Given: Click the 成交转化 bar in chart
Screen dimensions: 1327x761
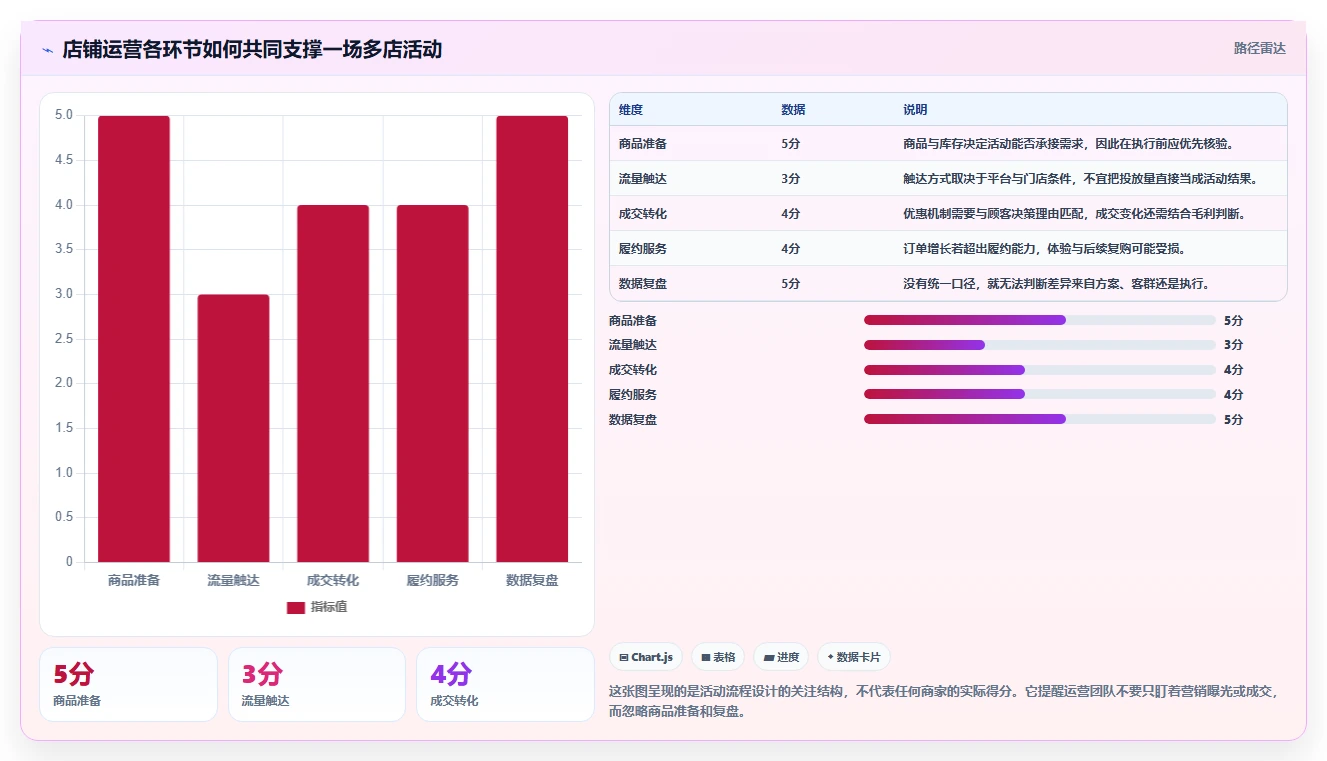Looking at the screenshot, I should (333, 384).
